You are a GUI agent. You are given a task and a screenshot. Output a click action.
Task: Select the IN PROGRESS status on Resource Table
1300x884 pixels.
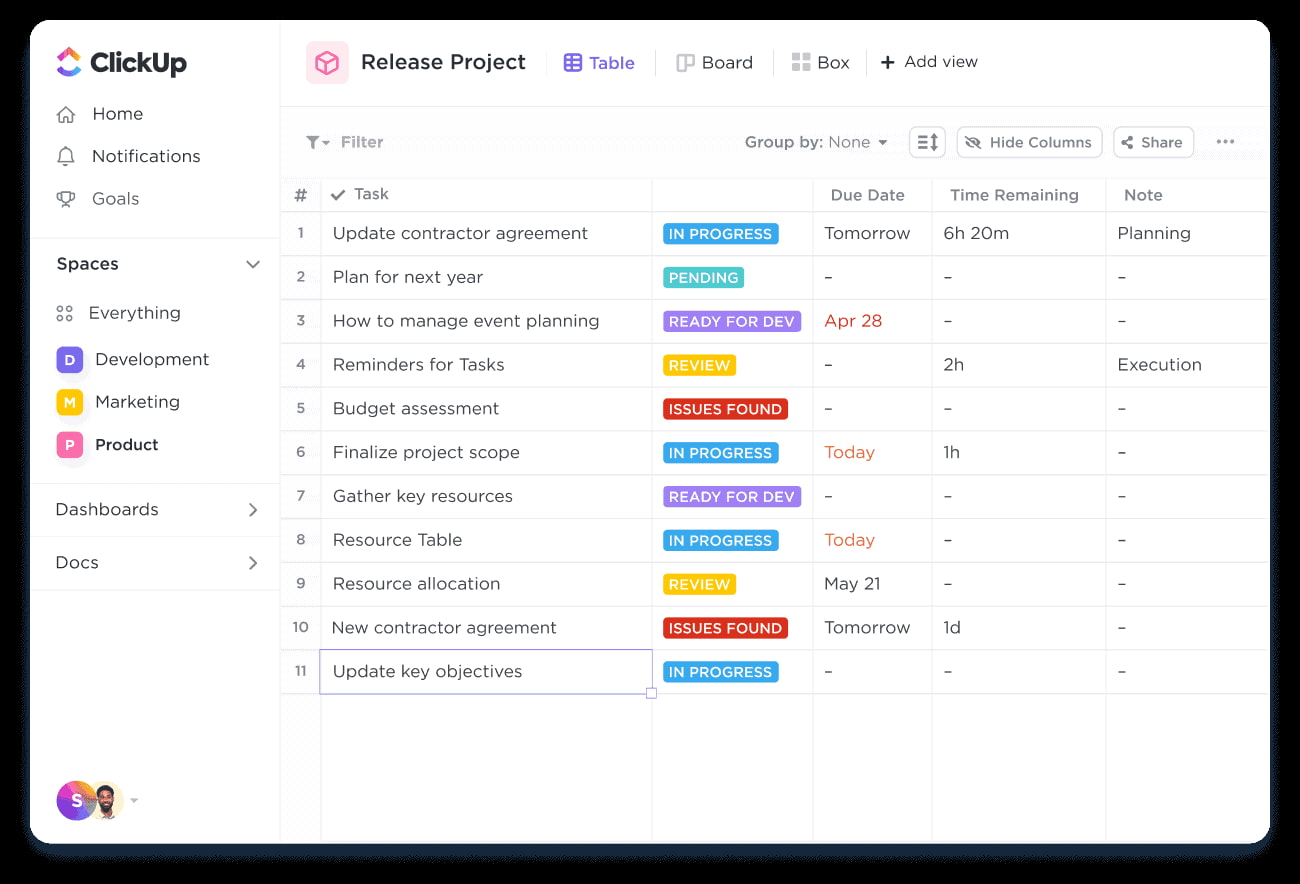click(x=720, y=540)
